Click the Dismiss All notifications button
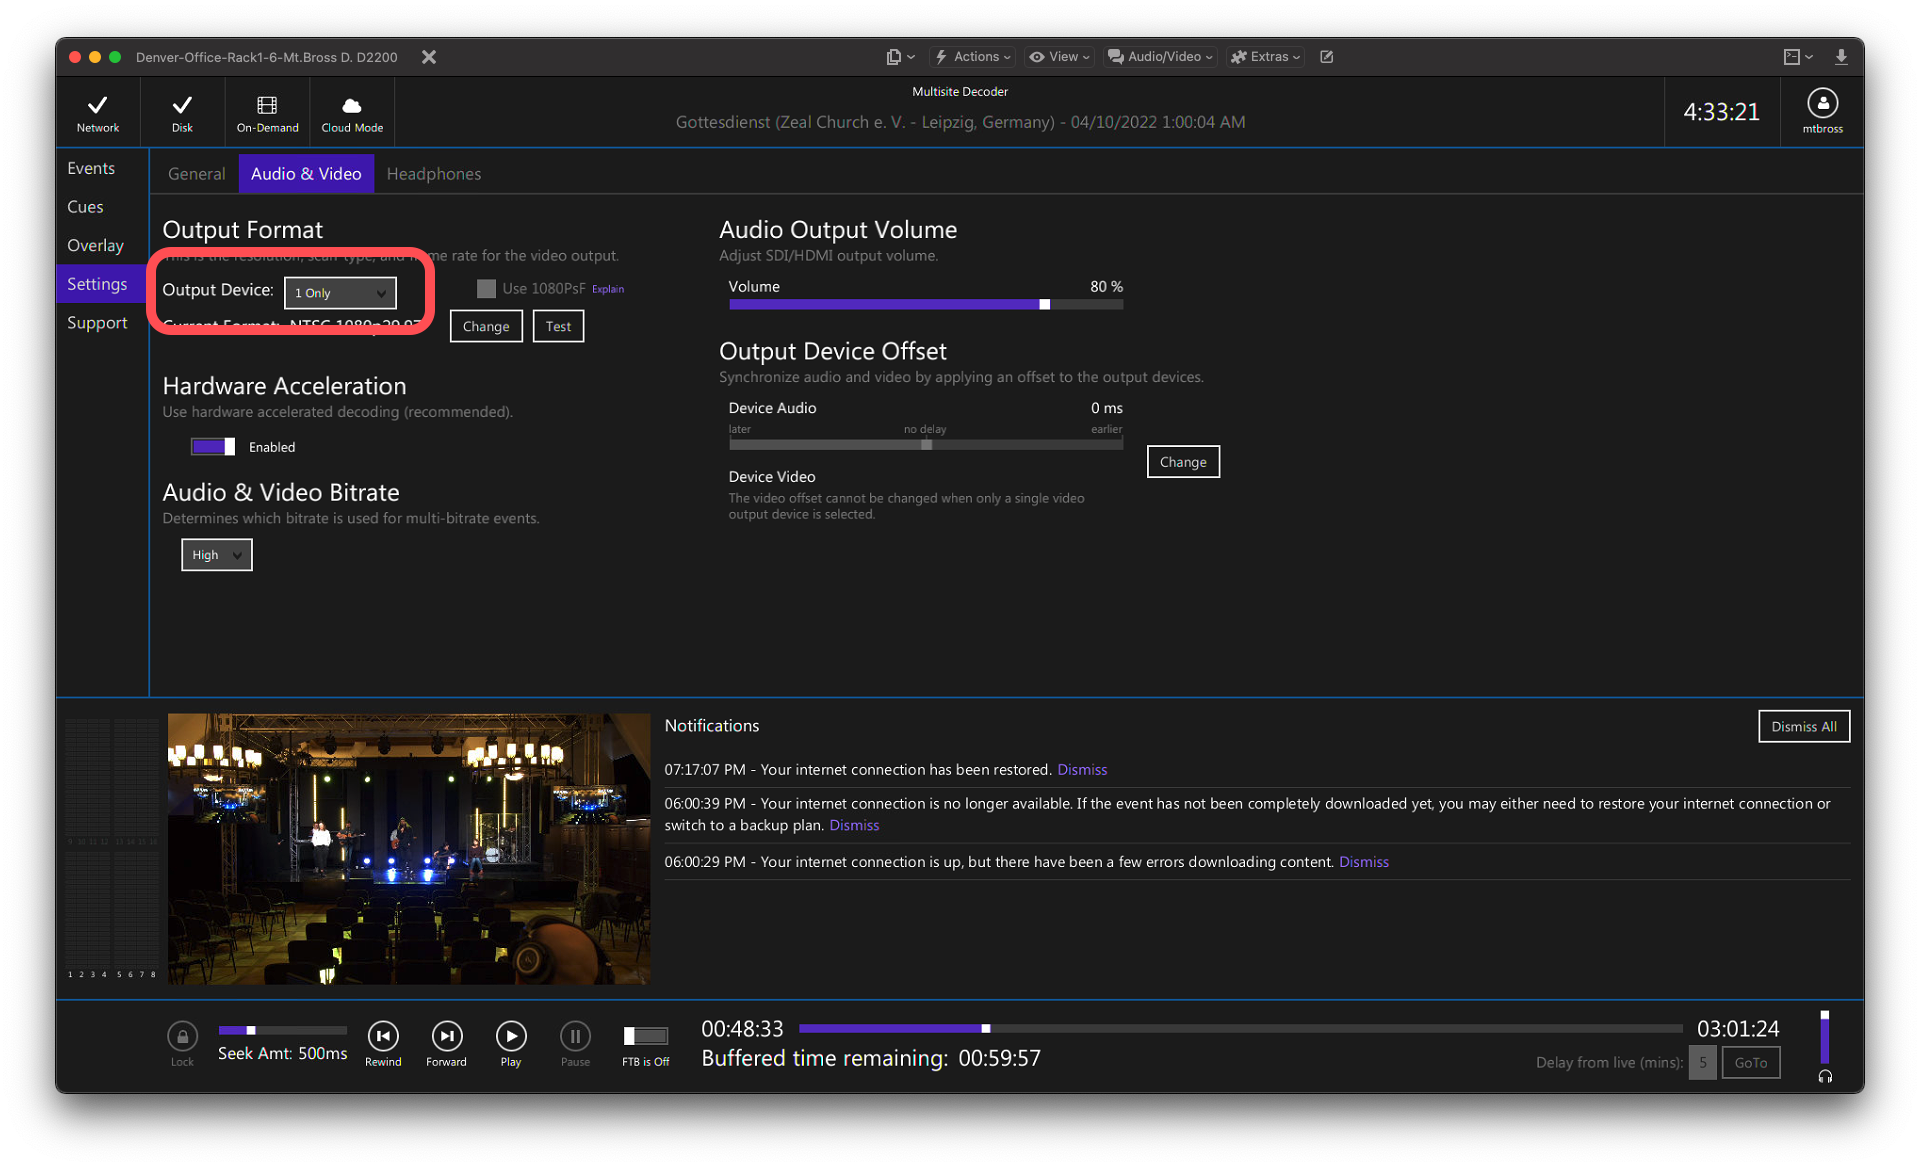Viewport: 1920px width, 1167px height. click(1804, 726)
